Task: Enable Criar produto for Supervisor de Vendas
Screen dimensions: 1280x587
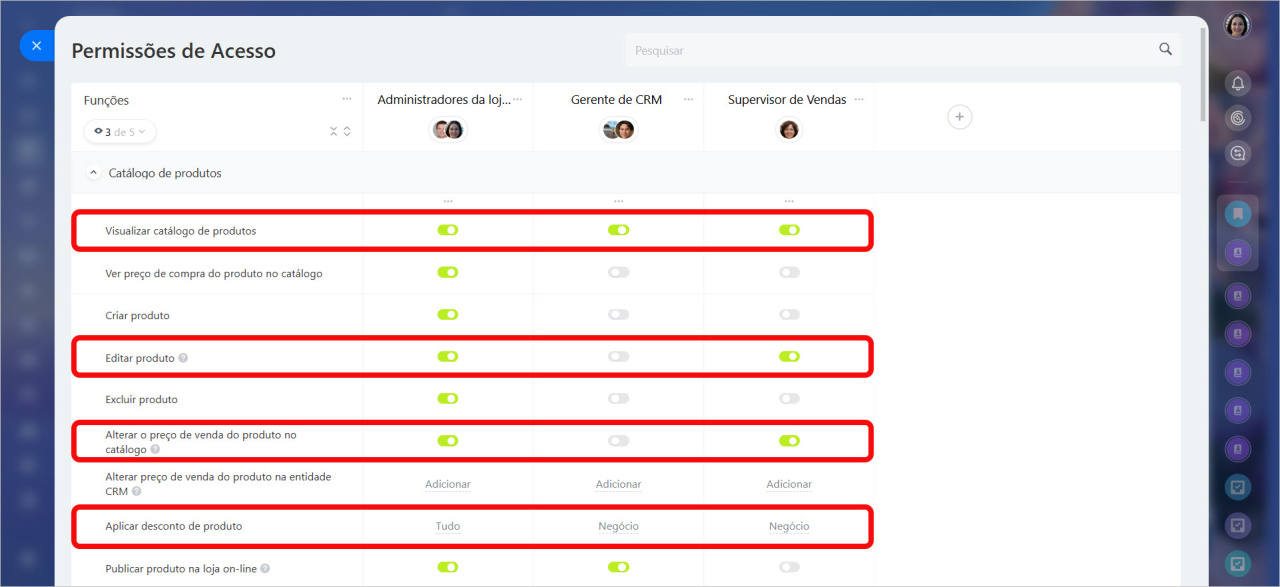Action: click(789, 314)
